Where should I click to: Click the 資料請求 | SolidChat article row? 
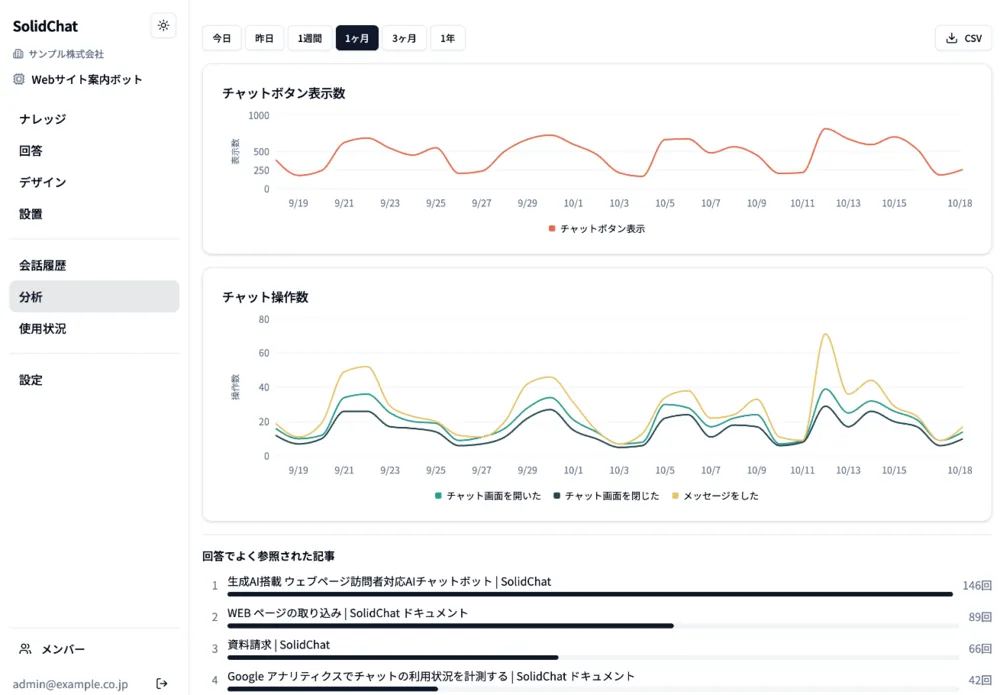(x=279, y=645)
